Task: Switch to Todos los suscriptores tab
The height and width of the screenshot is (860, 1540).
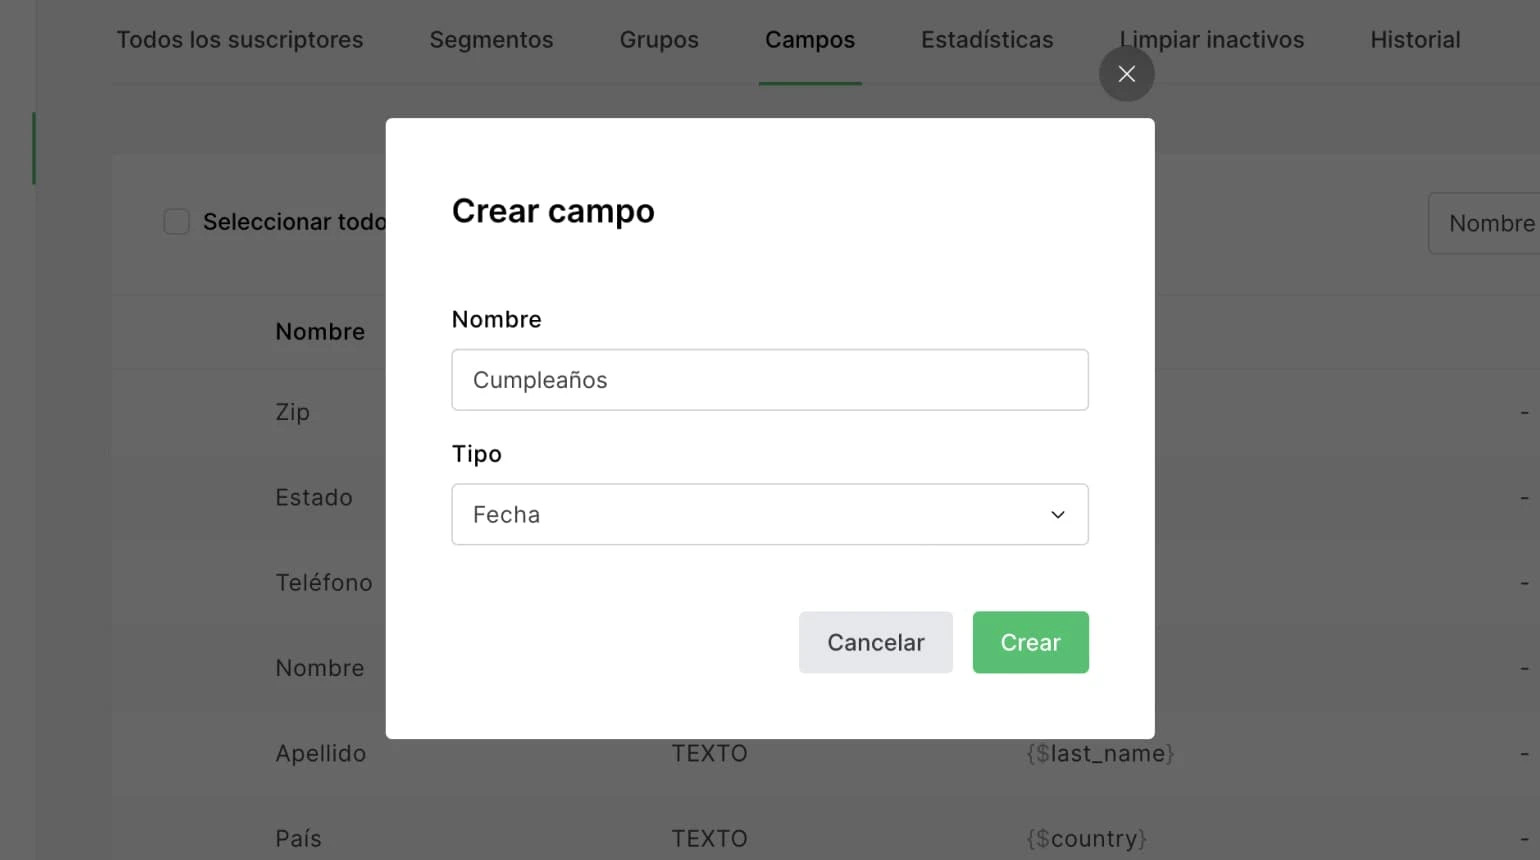Action: 240,40
